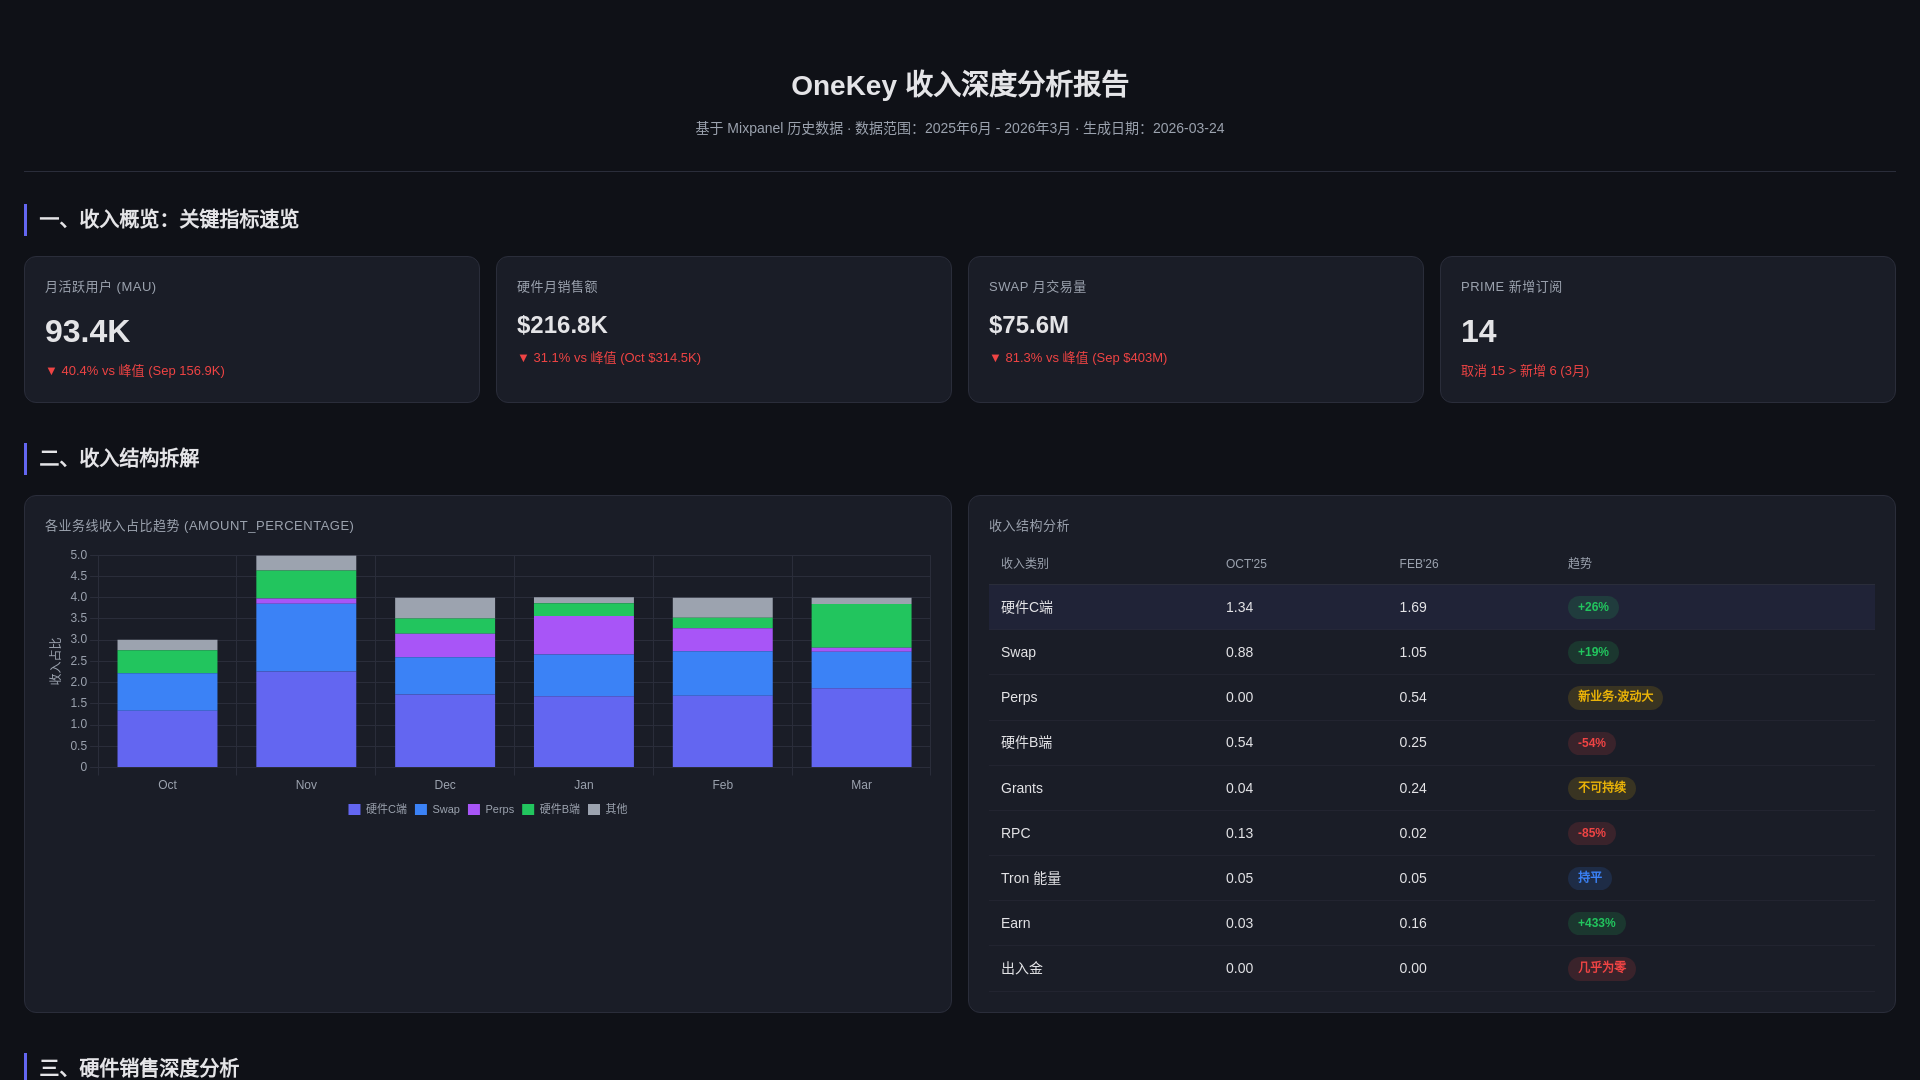The image size is (1920, 1080).
Task: Click the OCT'25 column header
Action: point(1246,564)
